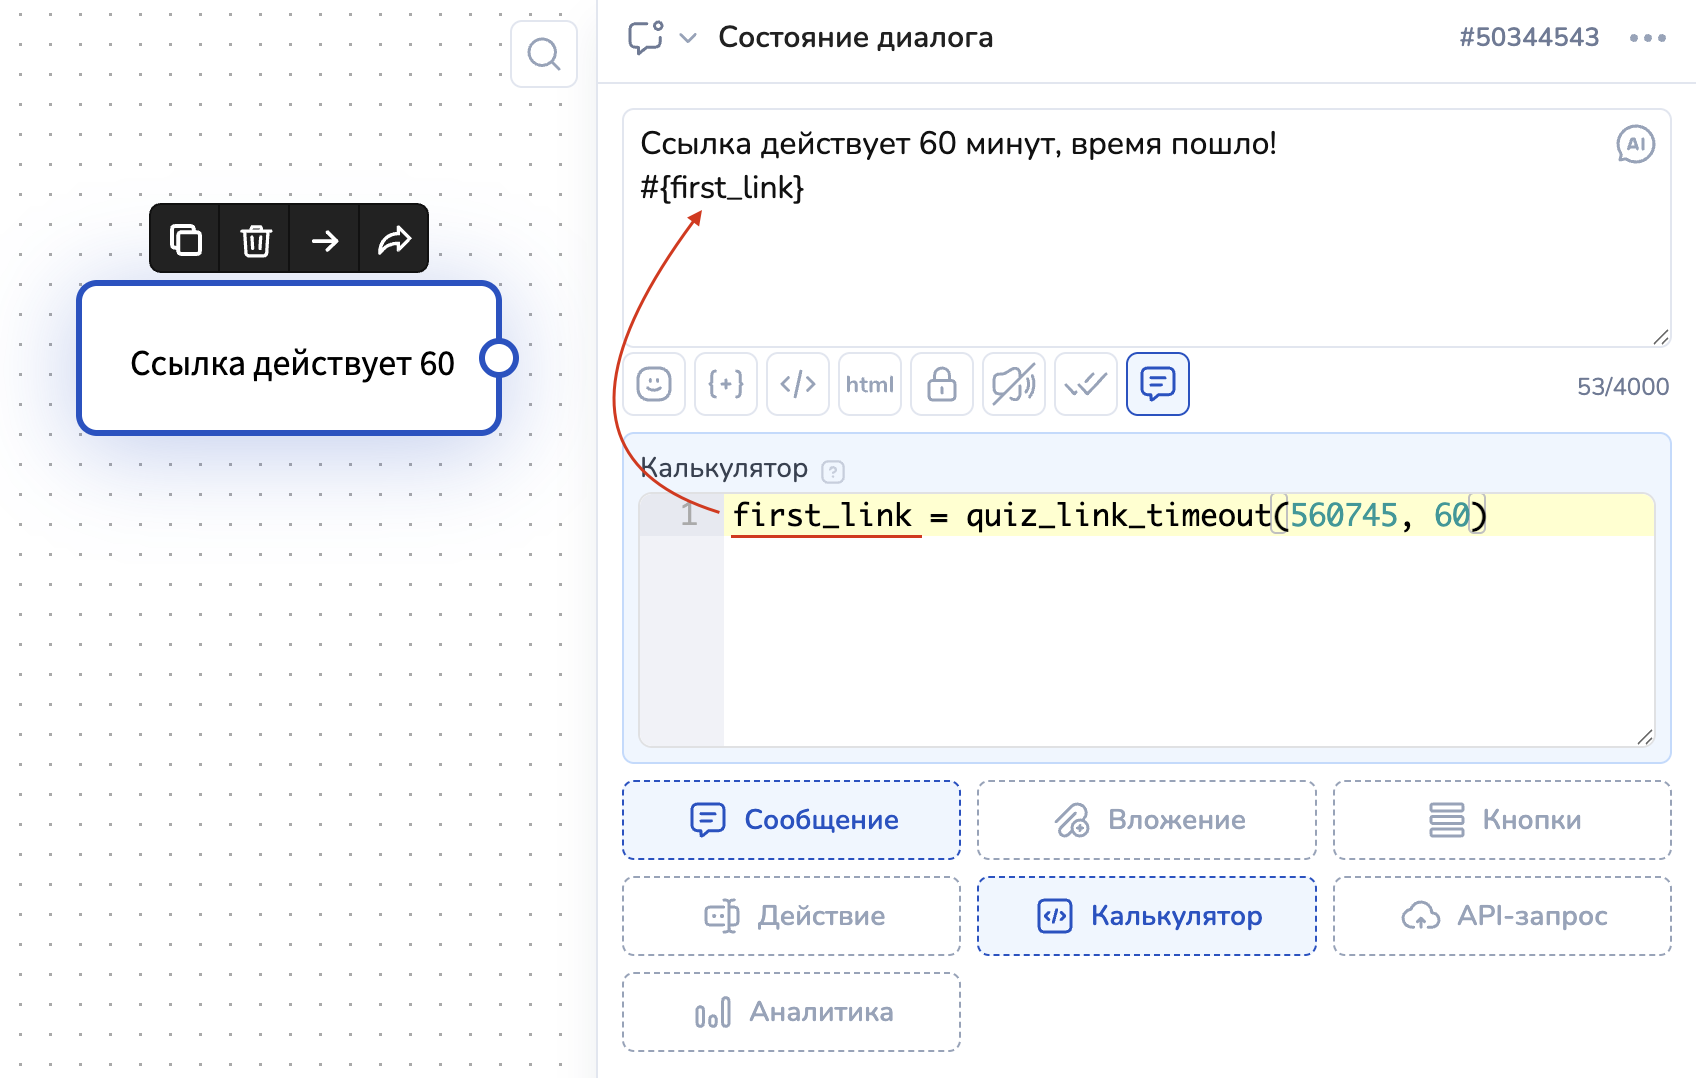The image size is (1696, 1078).
Task: Toggle content protection lock icon
Action: point(941,384)
